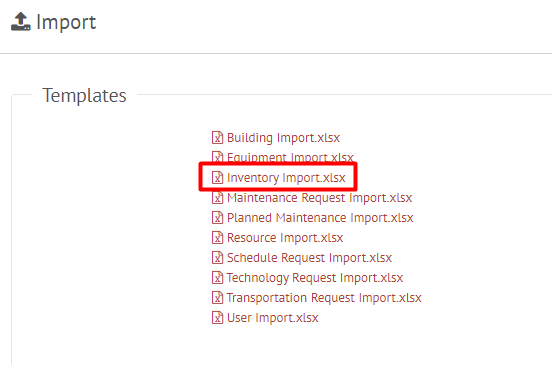Image resolution: width=552 pixels, height=365 pixels.
Task: Download Equipment Import.xlsx template
Action: point(290,157)
